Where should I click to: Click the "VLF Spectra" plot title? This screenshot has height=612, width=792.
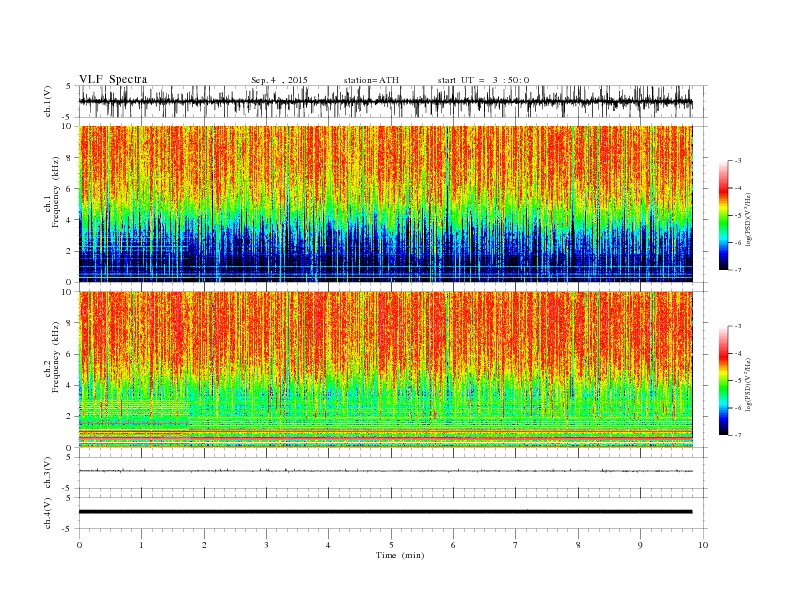coord(113,79)
